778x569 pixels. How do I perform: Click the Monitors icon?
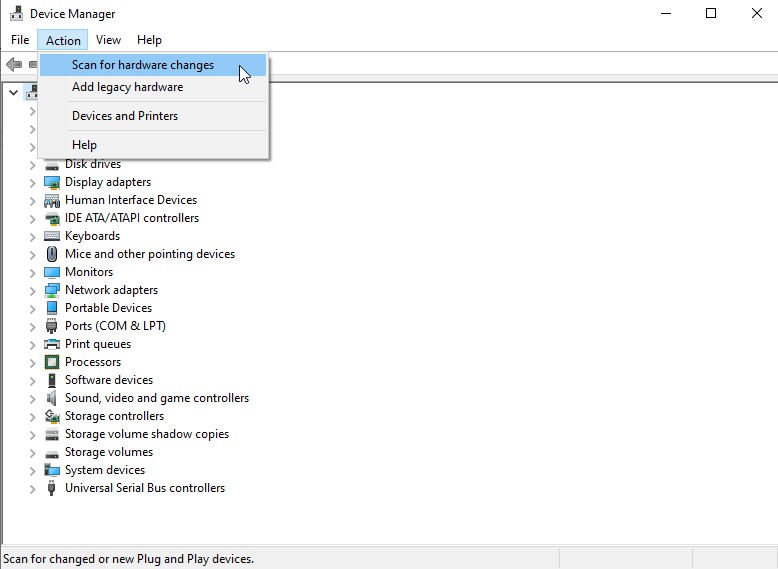(52, 272)
